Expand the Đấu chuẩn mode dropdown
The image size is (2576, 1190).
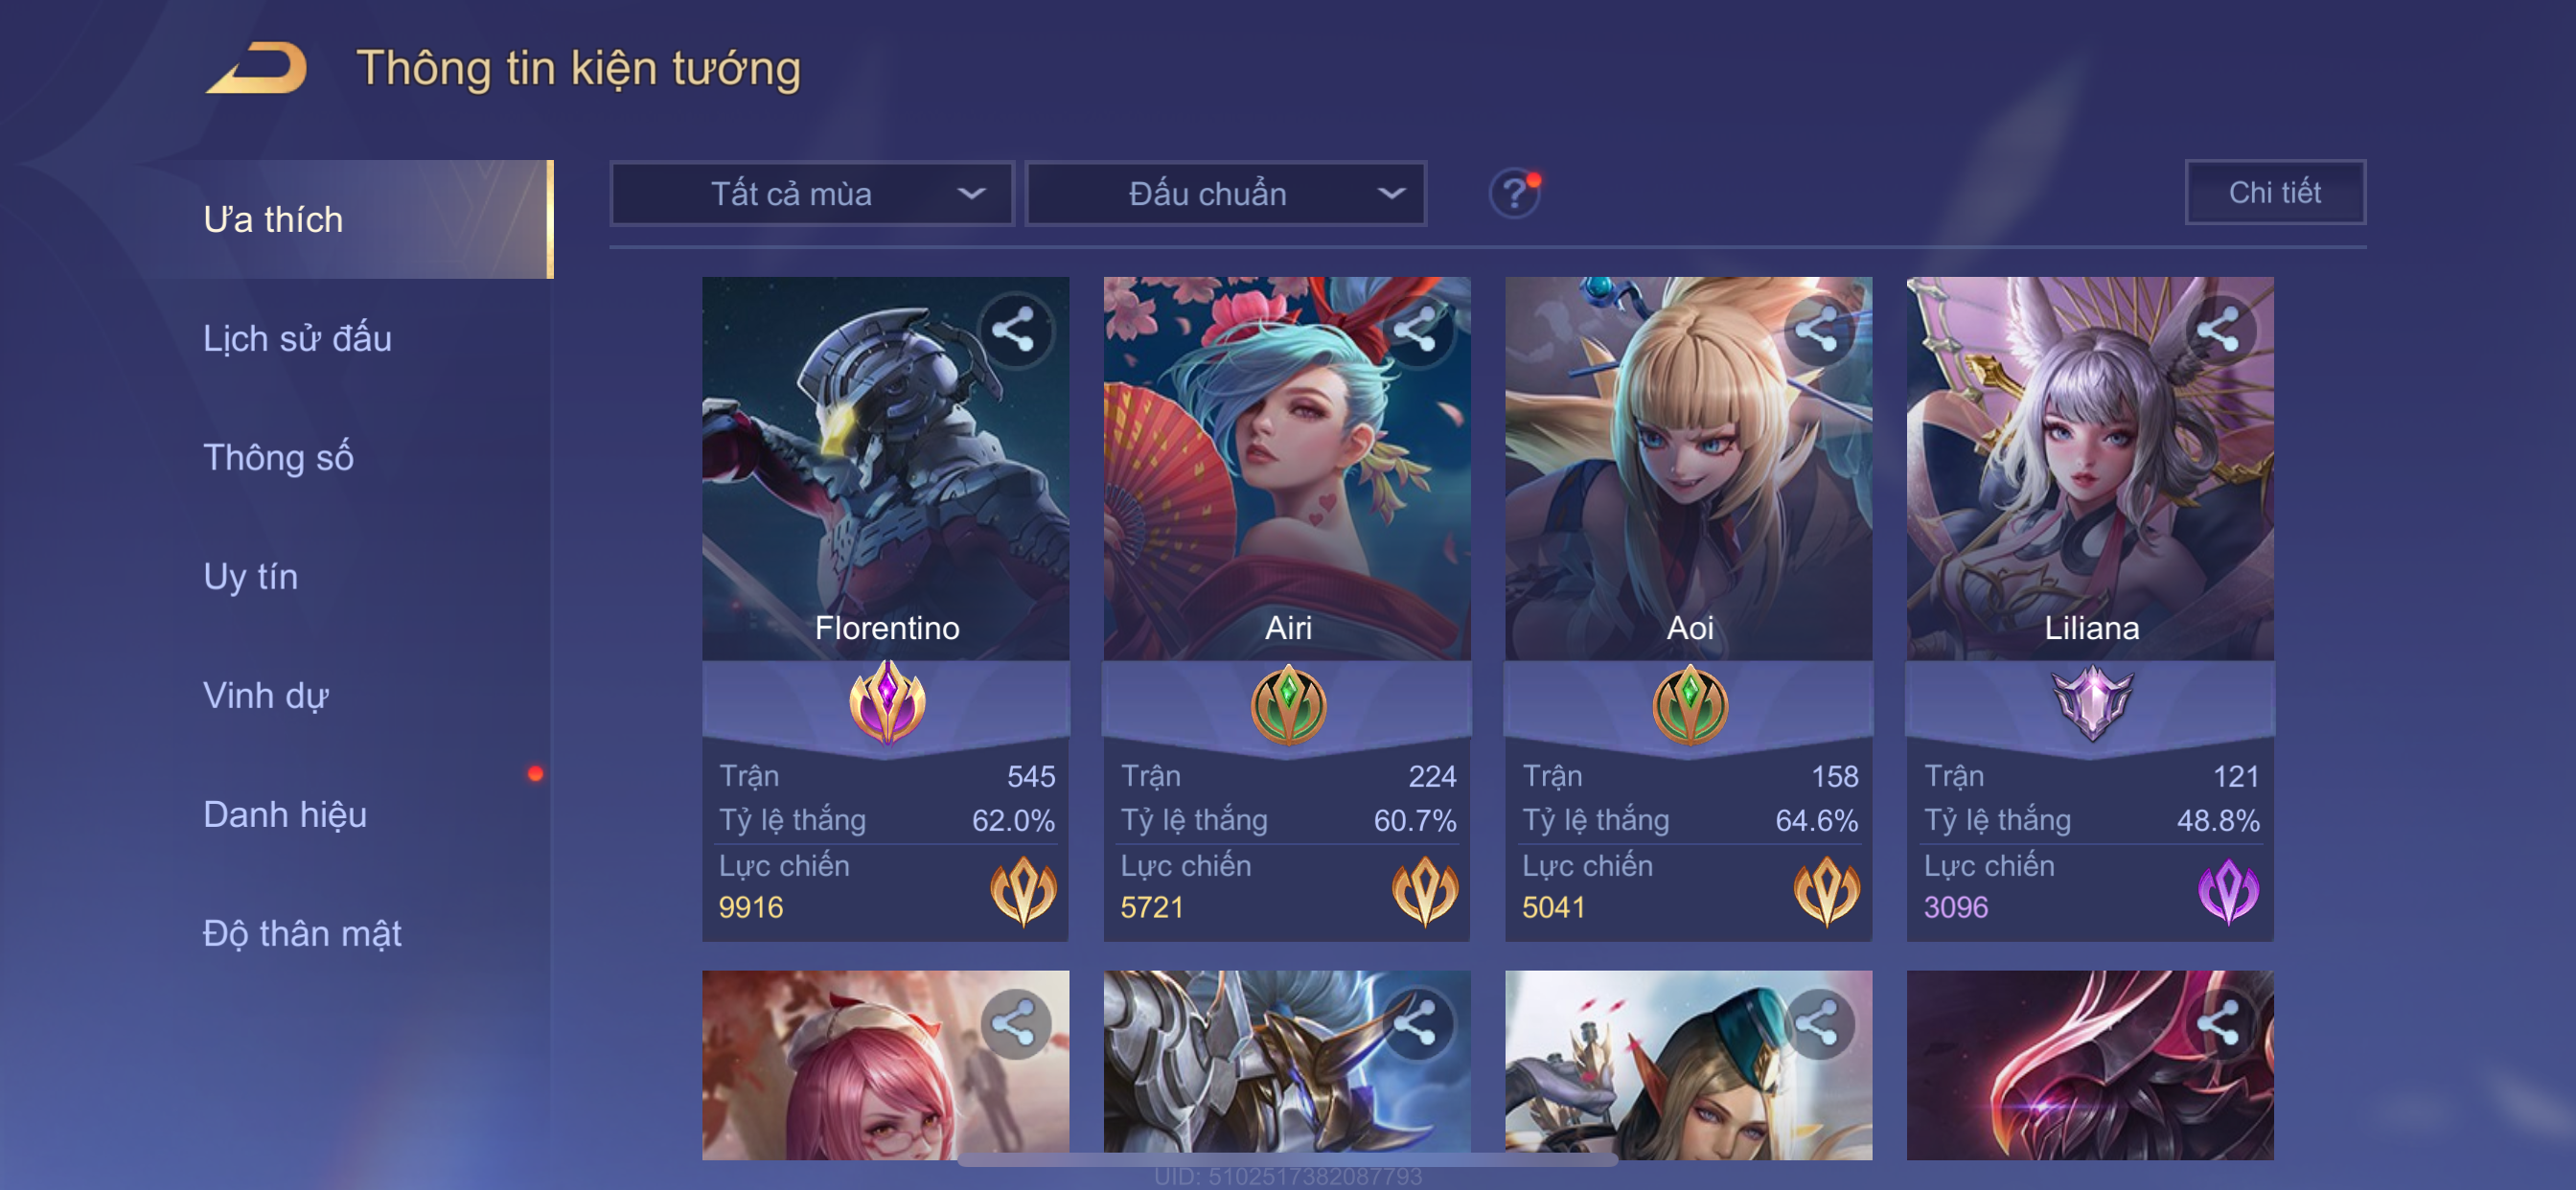click(1226, 193)
